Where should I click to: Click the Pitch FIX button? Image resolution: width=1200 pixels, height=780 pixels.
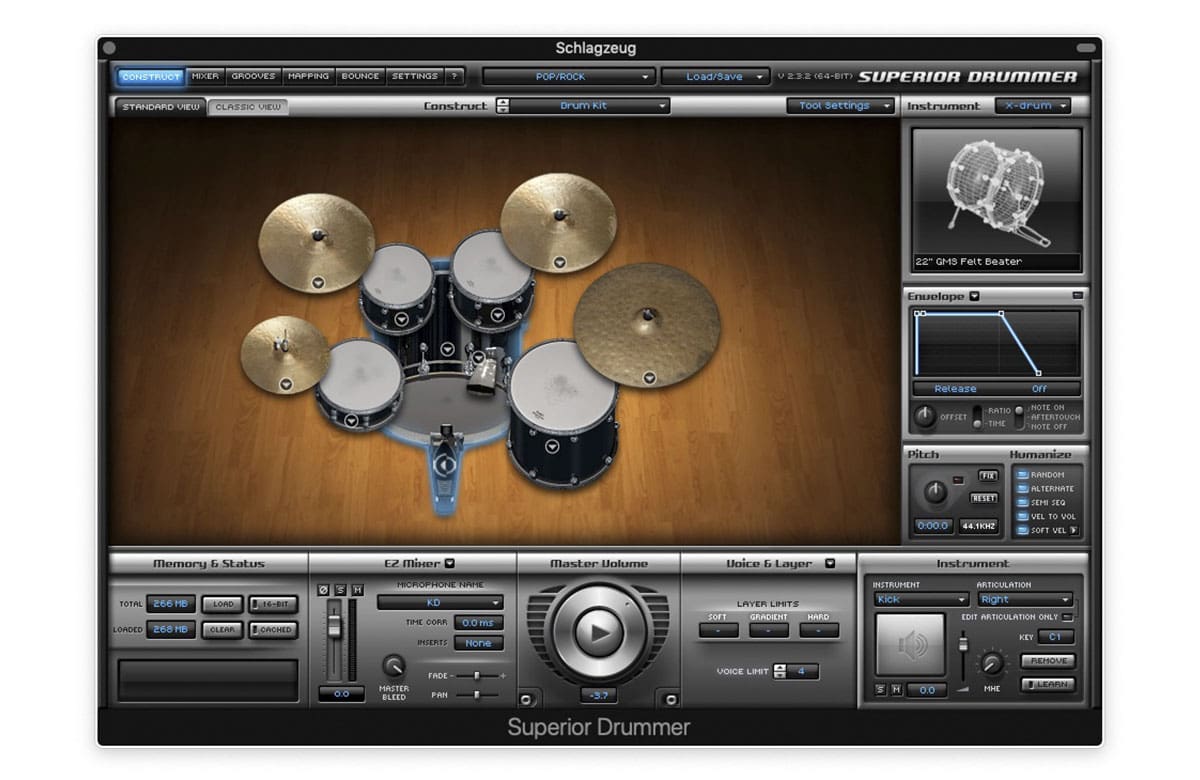point(988,476)
